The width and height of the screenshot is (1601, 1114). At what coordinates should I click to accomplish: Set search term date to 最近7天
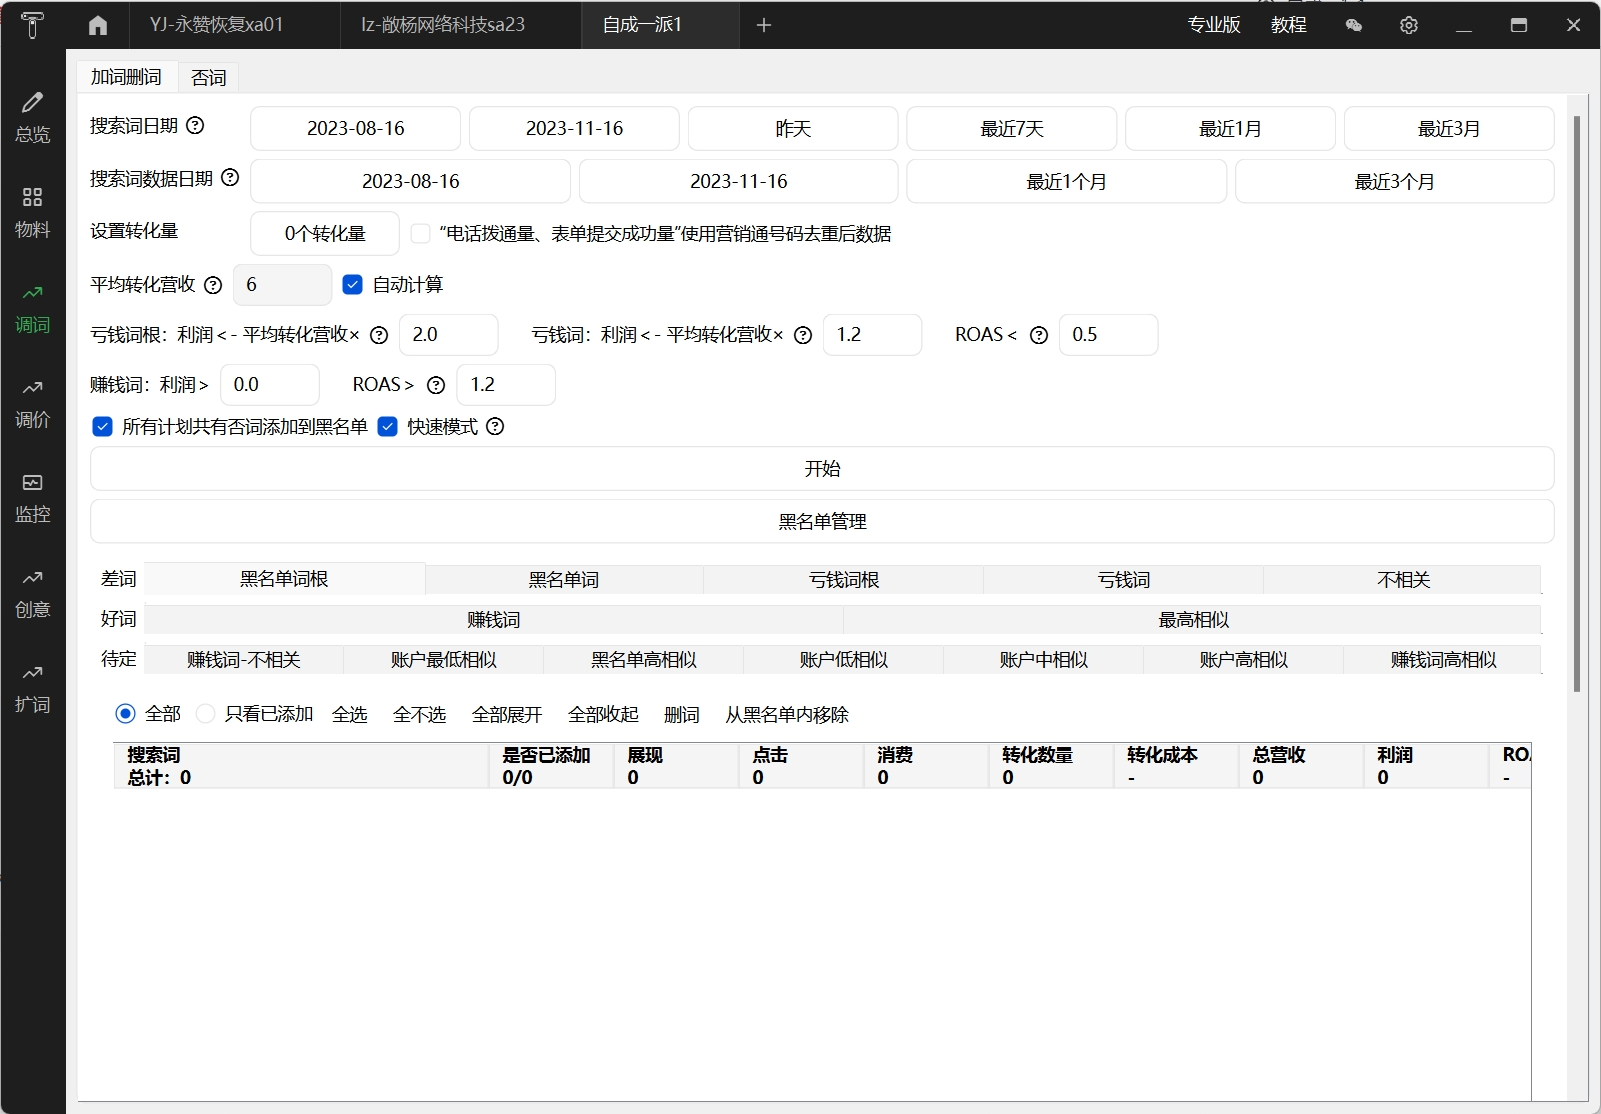(x=1012, y=128)
